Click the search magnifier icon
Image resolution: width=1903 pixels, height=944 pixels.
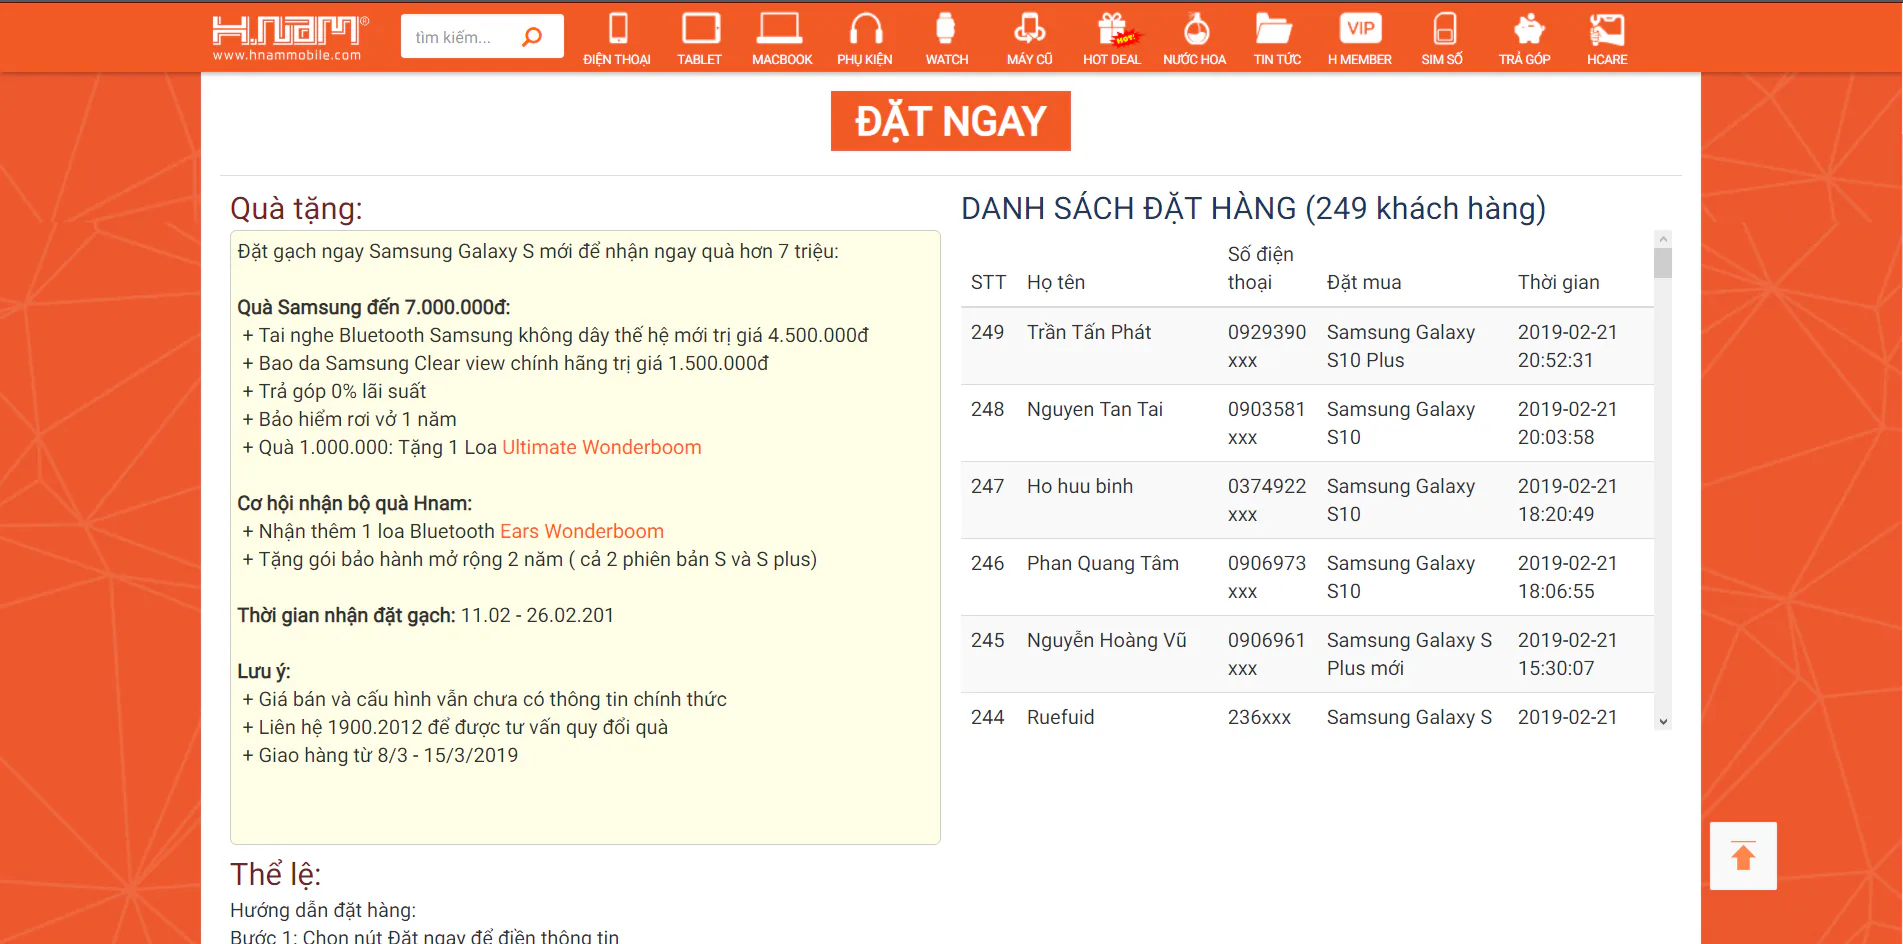click(x=532, y=37)
